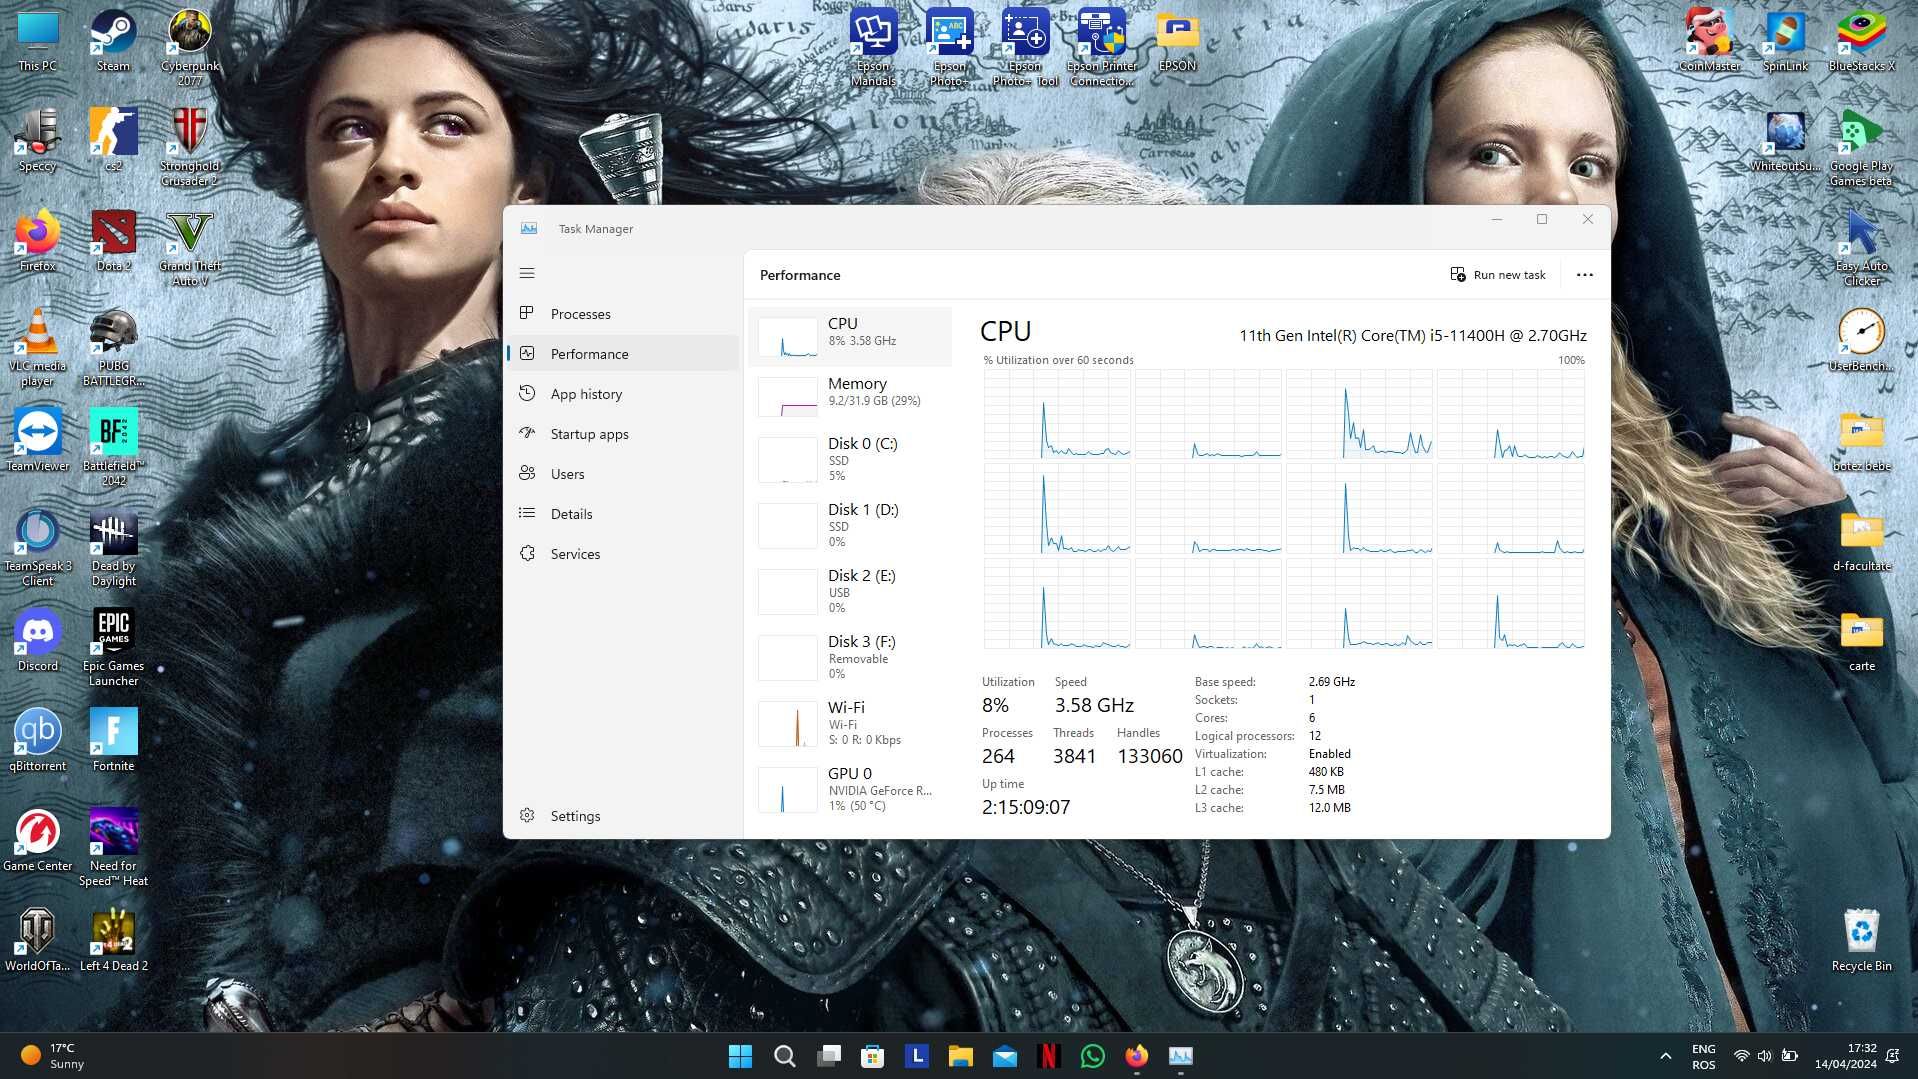Select the Firefox desktop icon

(38, 241)
